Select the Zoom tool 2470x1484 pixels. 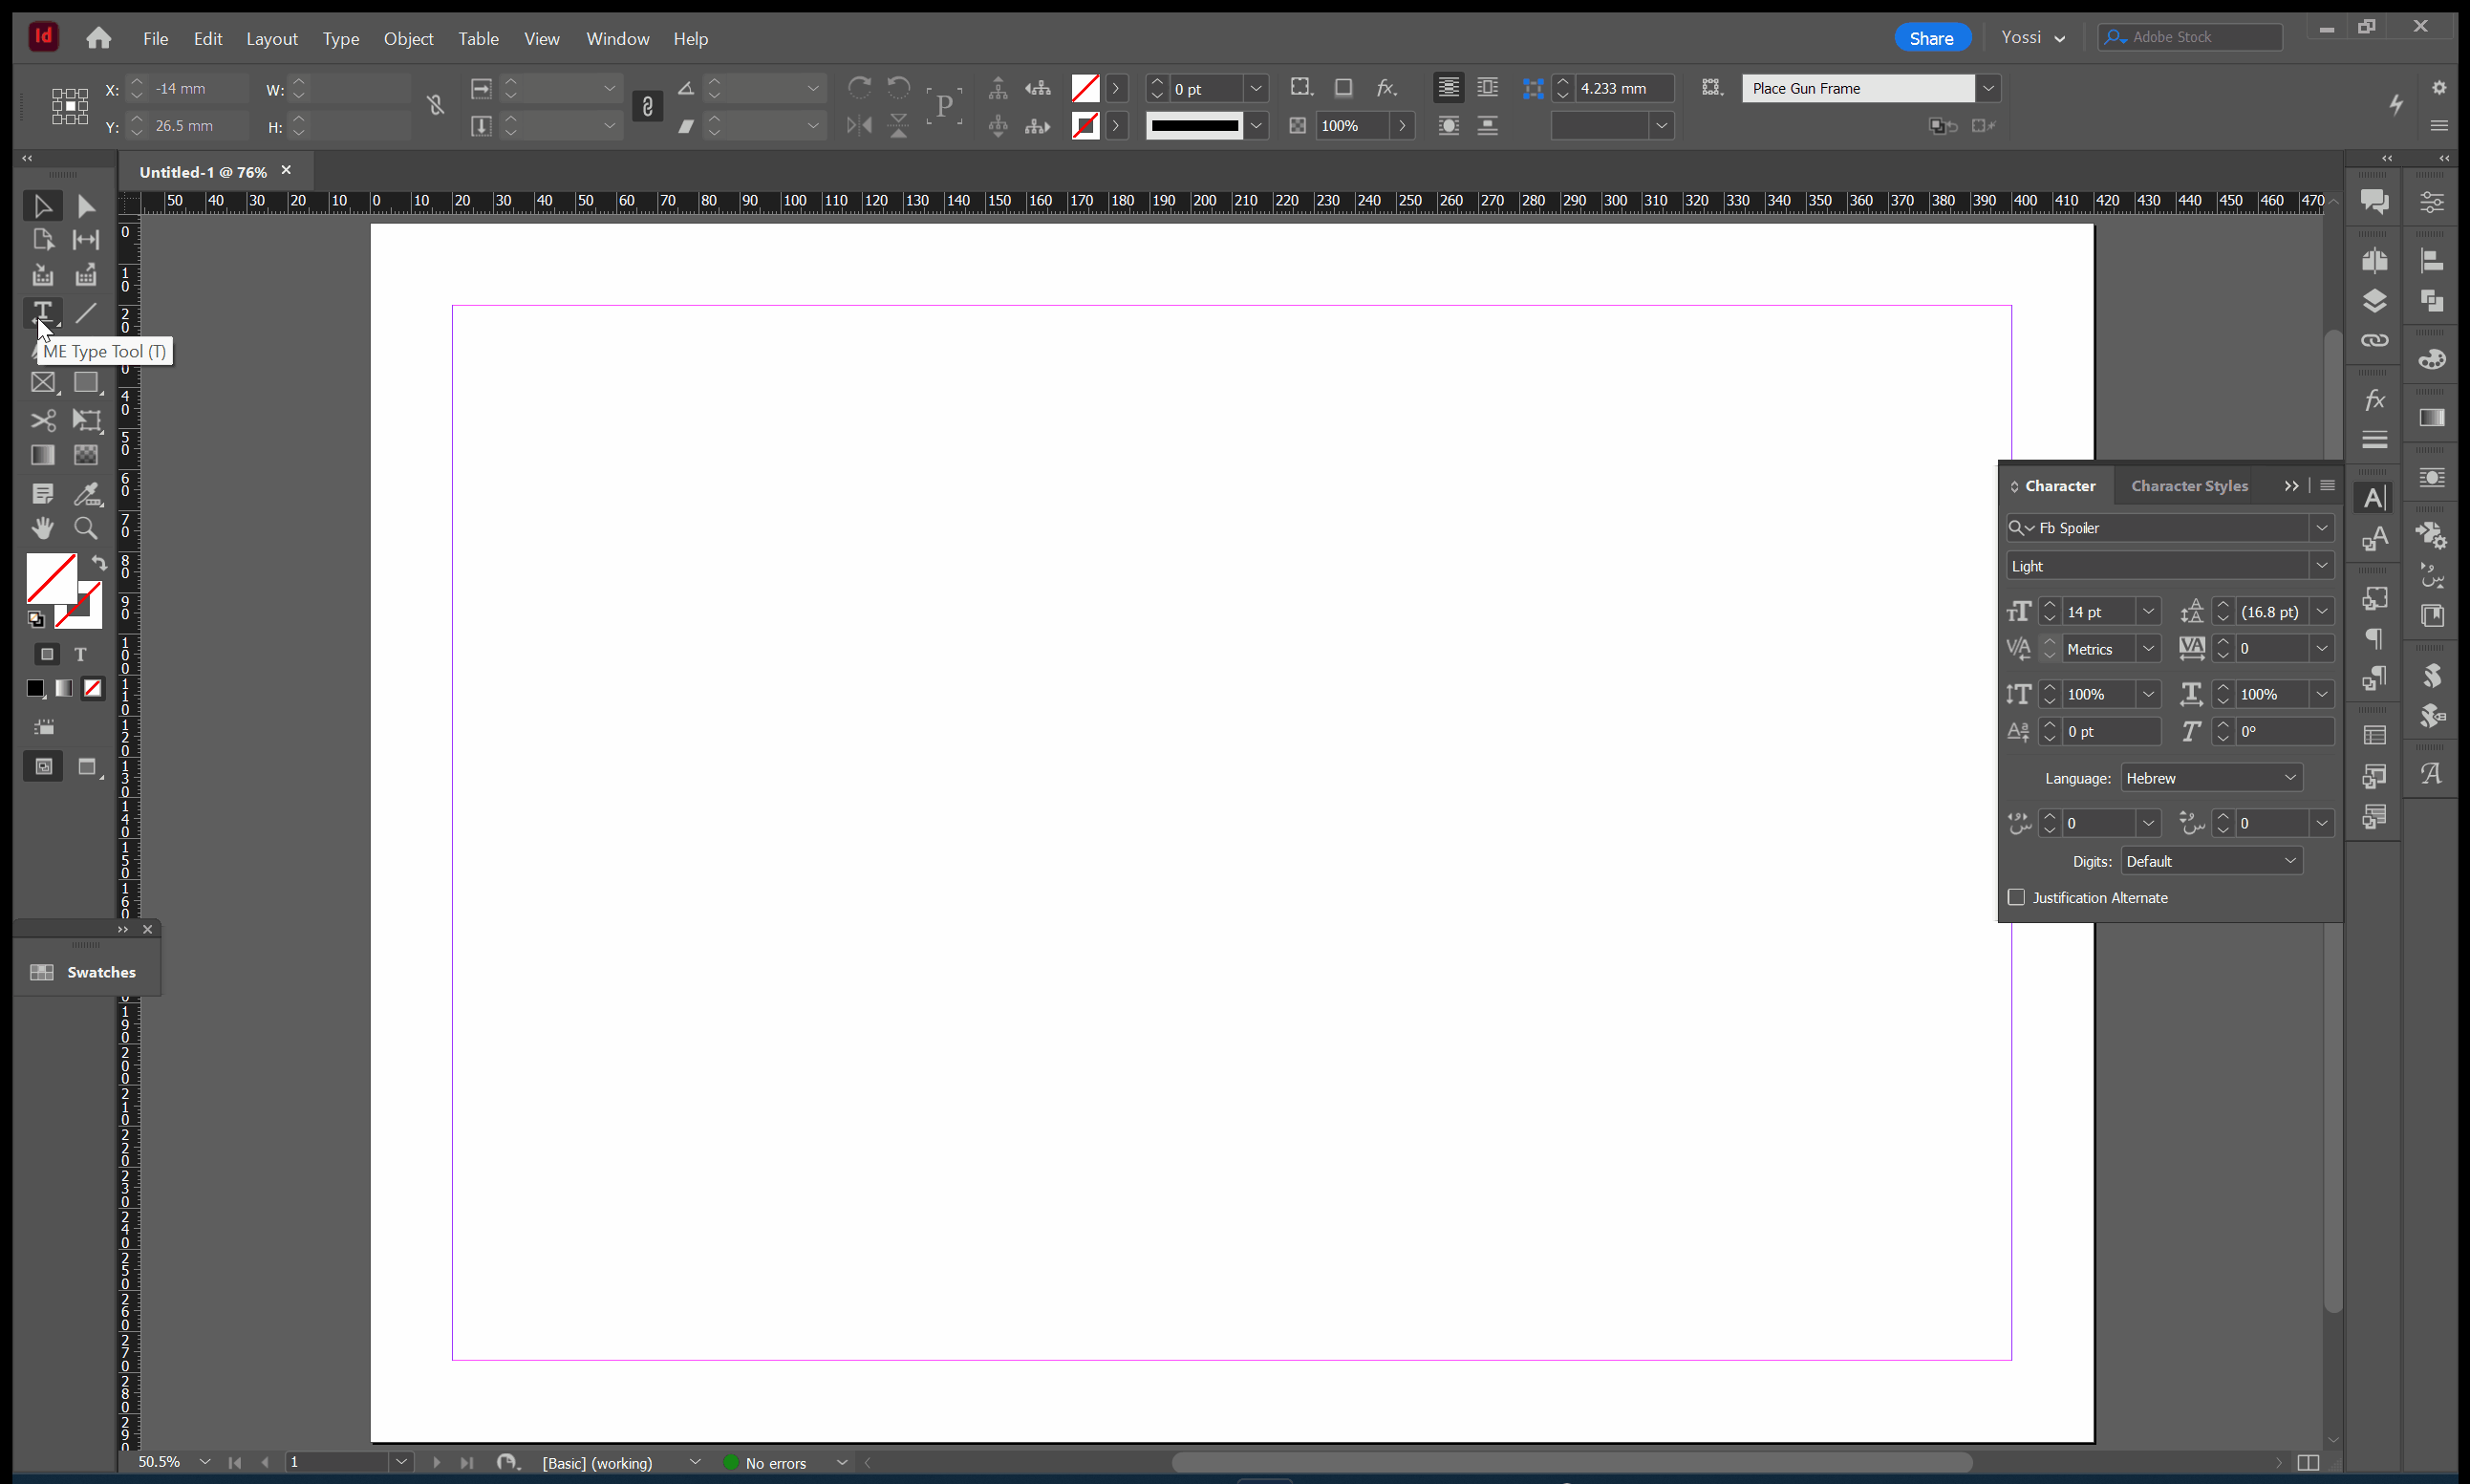(87, 528)
